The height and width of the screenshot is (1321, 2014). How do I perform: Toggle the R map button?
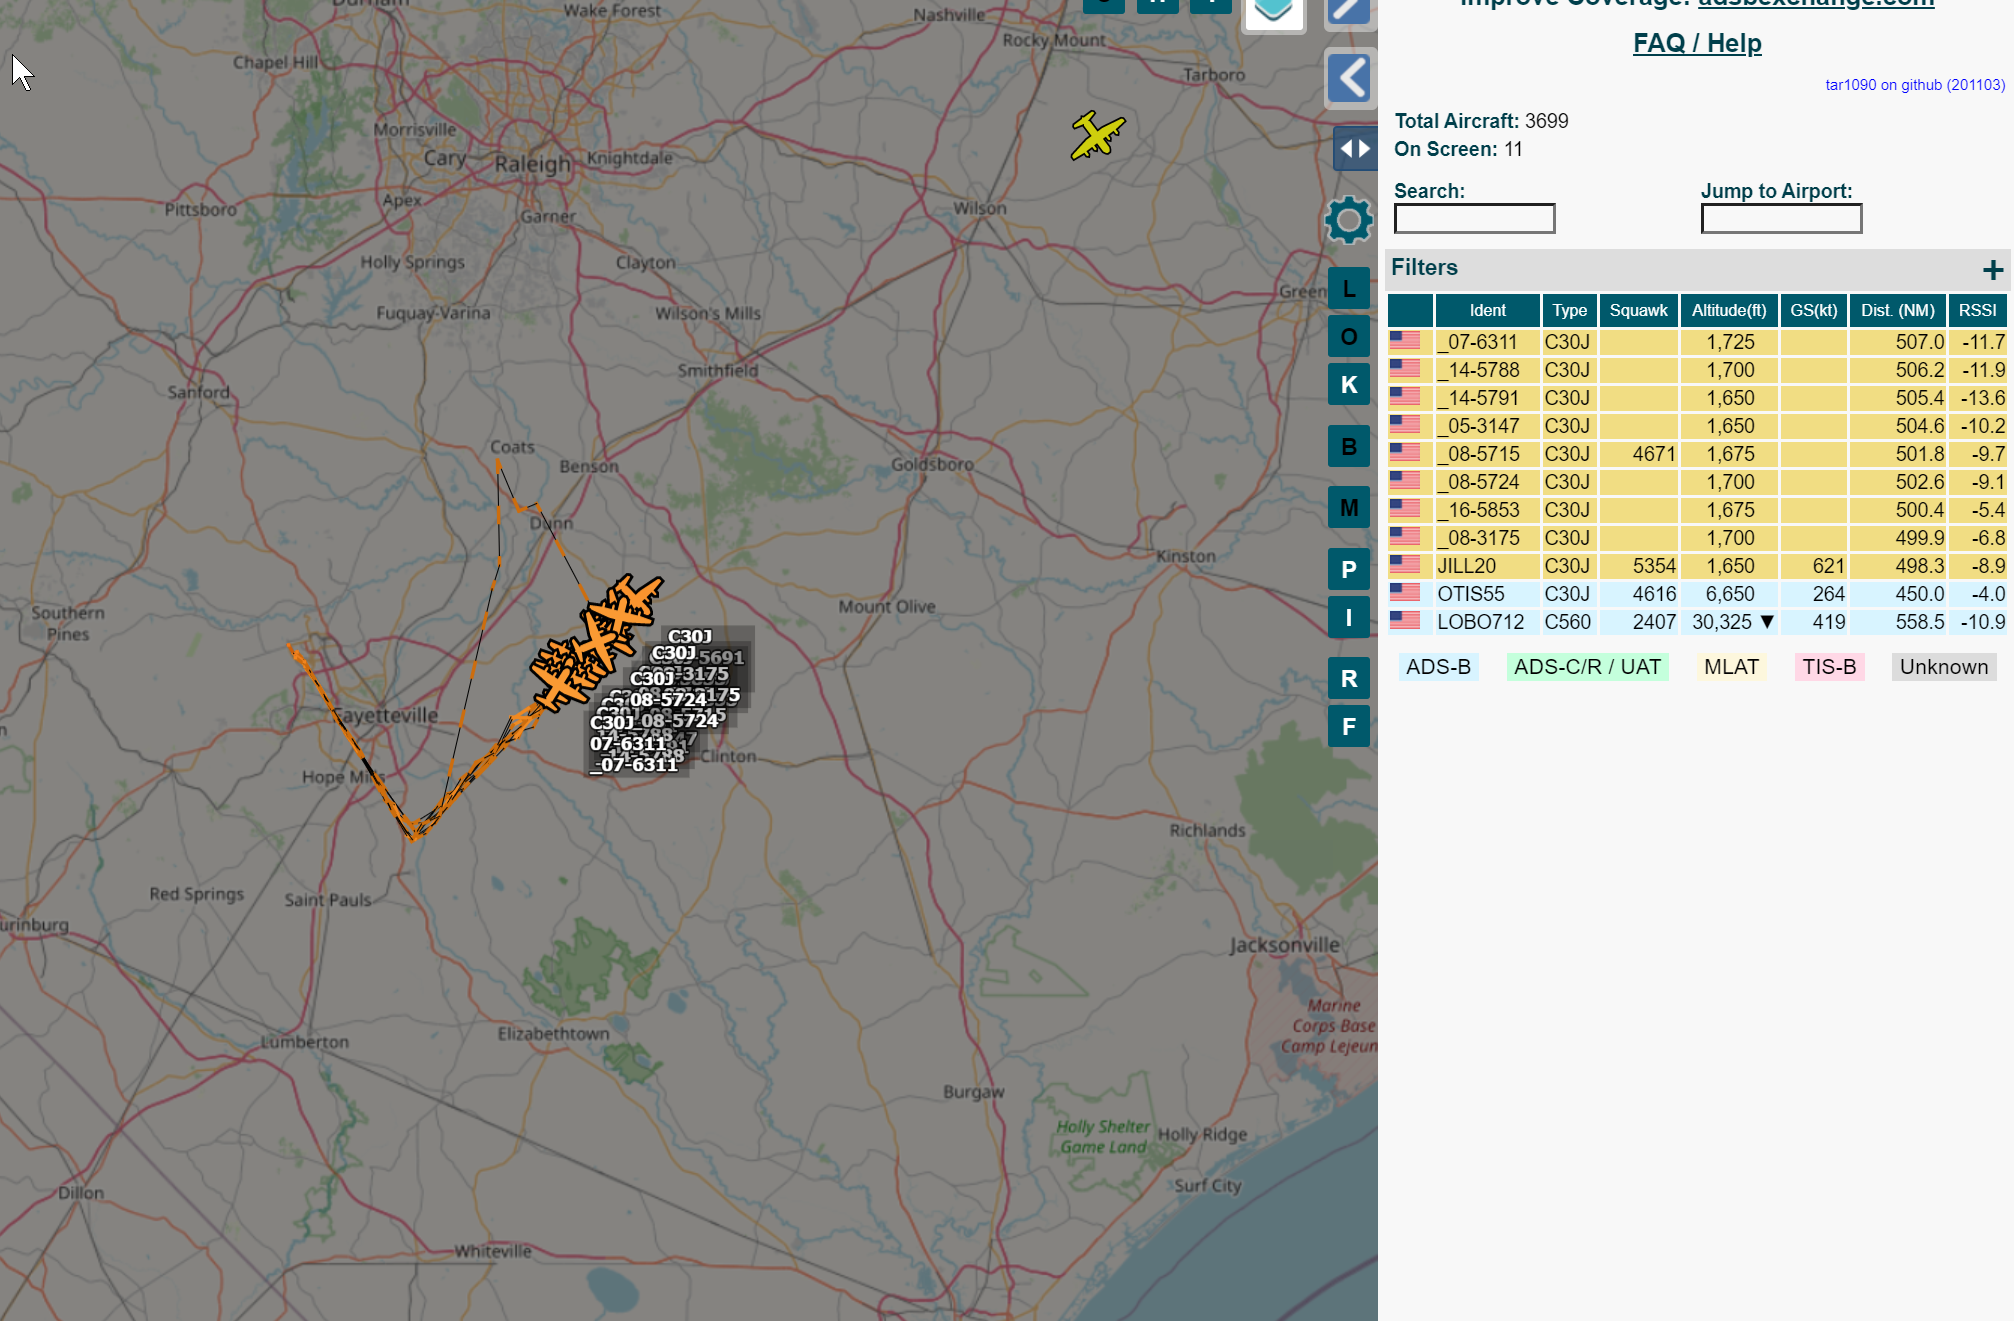1349,679
